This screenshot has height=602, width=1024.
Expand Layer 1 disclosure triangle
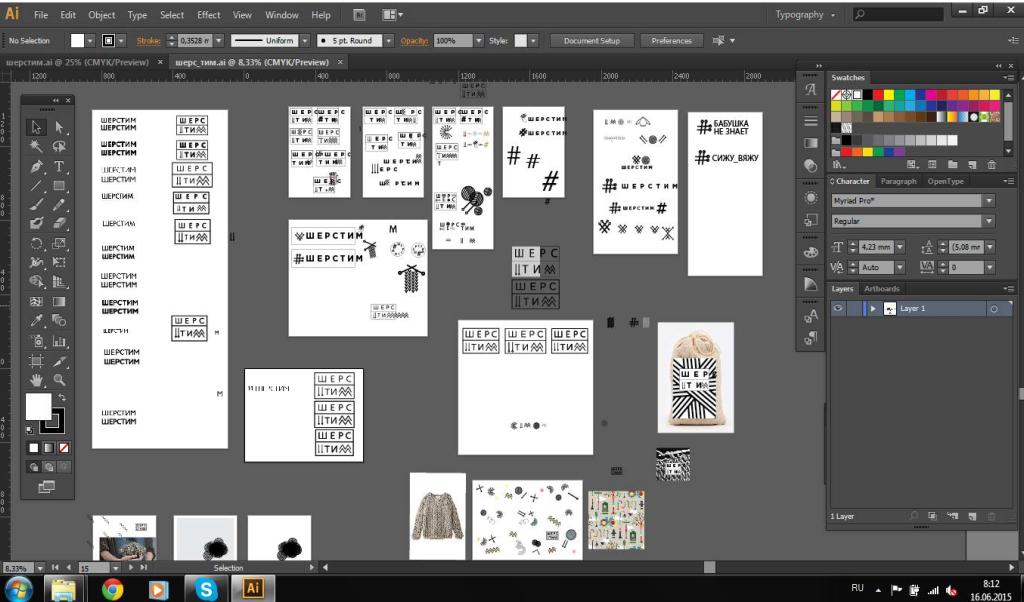tap(873, 309)
